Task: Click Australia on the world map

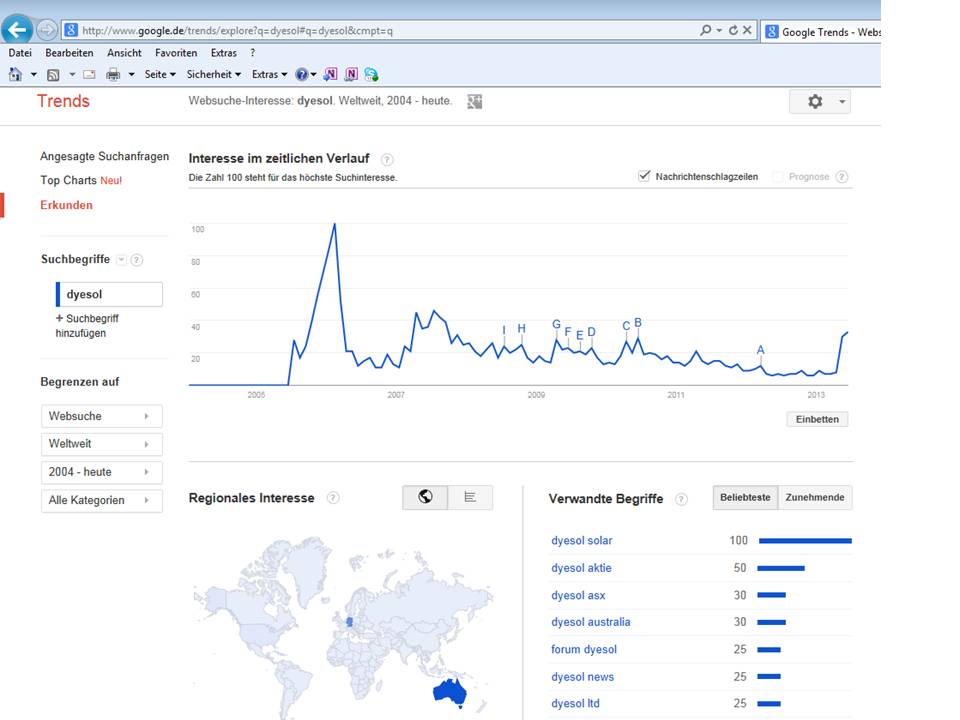Action: (450, 692)
